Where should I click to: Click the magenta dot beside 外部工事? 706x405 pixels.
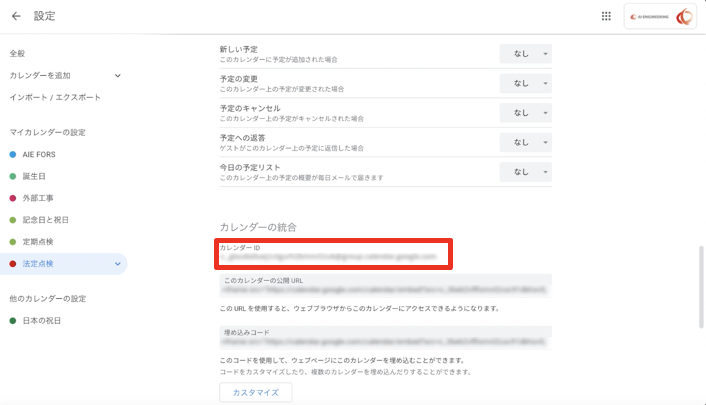pyautogui.click(x=13, y=198)
